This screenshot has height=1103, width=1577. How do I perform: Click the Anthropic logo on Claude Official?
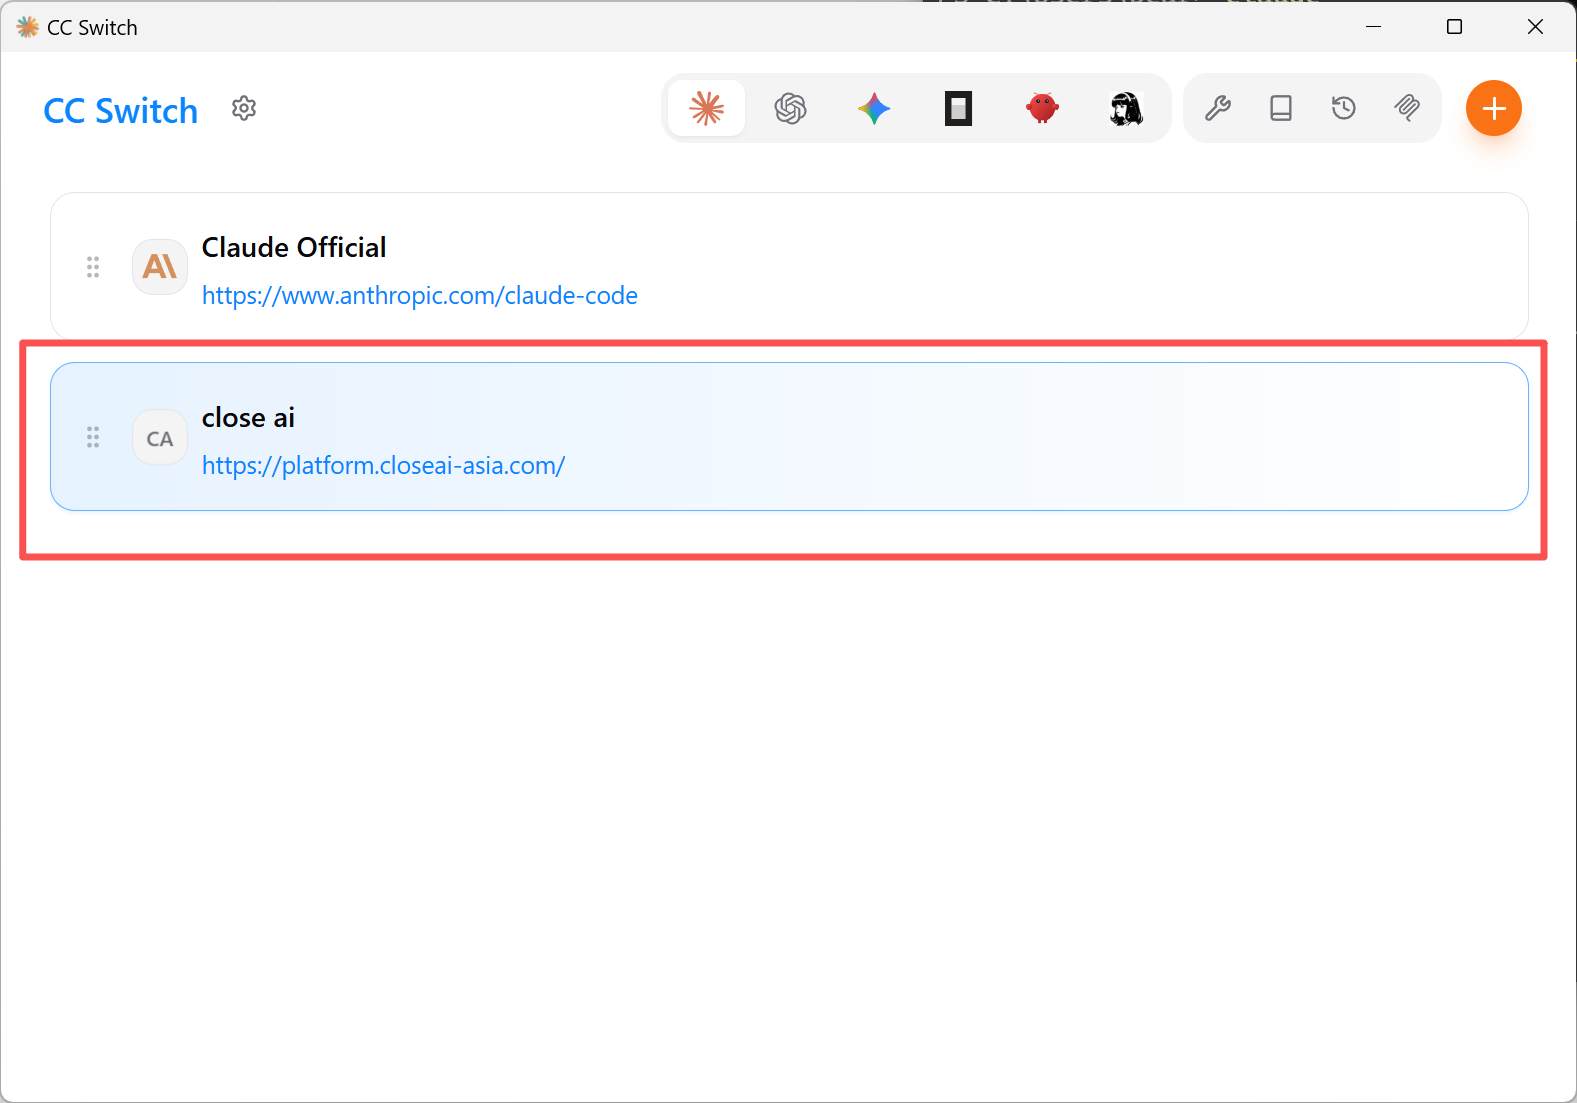pyautogui.click(x=160, y=267)
